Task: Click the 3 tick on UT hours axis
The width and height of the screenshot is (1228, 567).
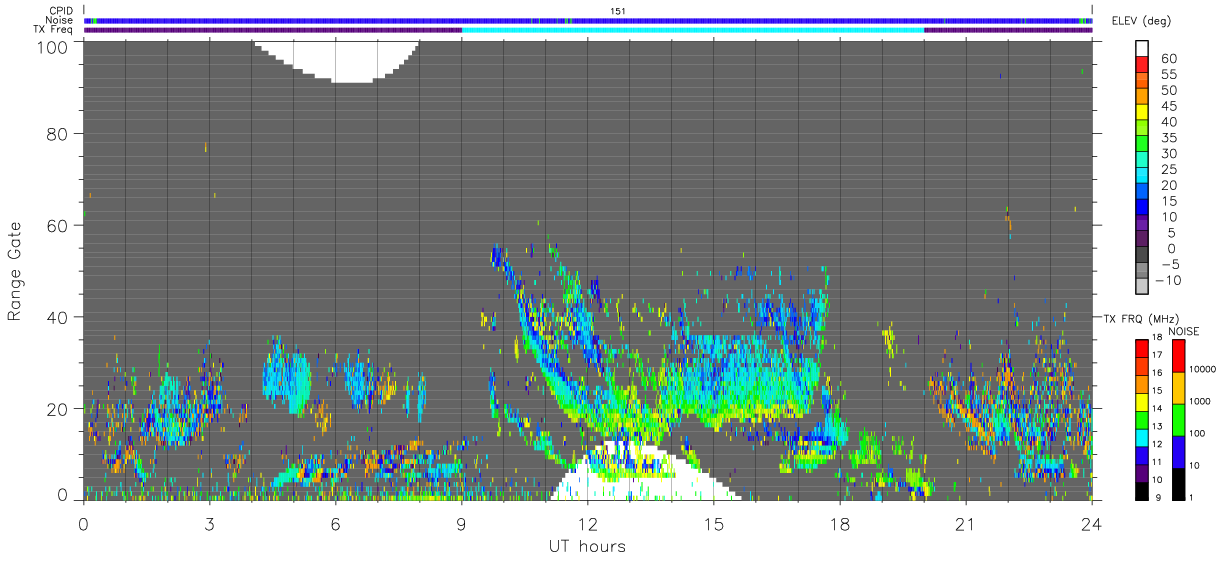Action: pyautogui.click(x=209, y=524)
